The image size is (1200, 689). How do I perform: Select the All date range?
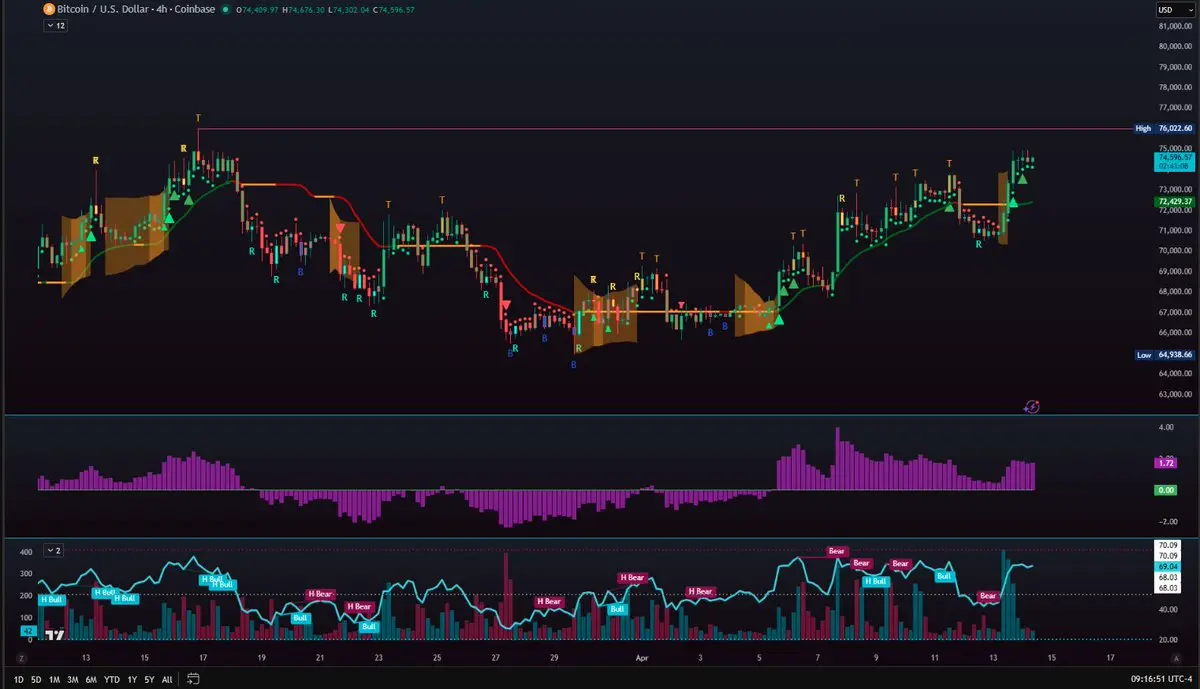167,679
